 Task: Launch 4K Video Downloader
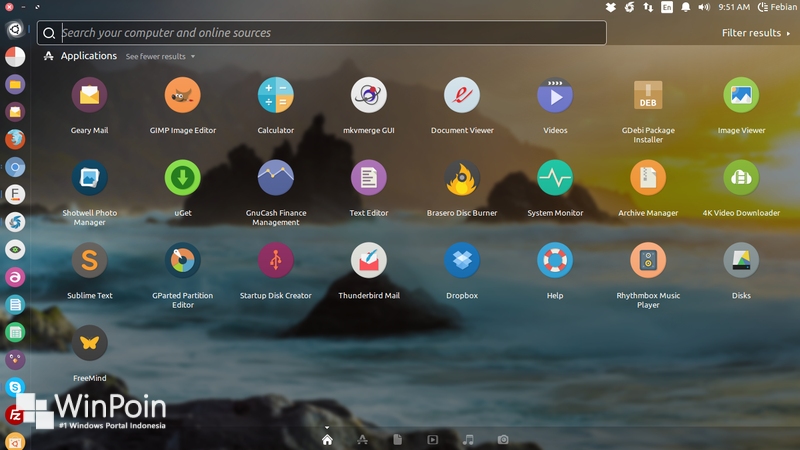point(741,178)
